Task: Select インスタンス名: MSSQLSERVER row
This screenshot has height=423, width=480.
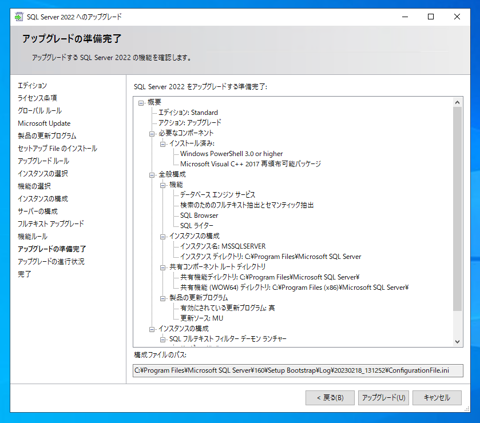Action: pyautogui.click(x=223, y=246)
